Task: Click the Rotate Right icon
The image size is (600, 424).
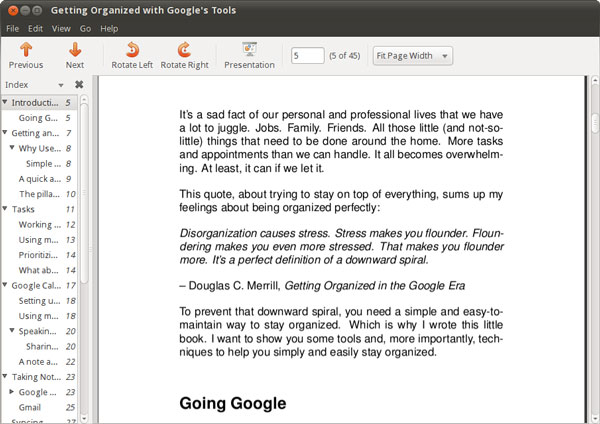Action: point(184,50)
